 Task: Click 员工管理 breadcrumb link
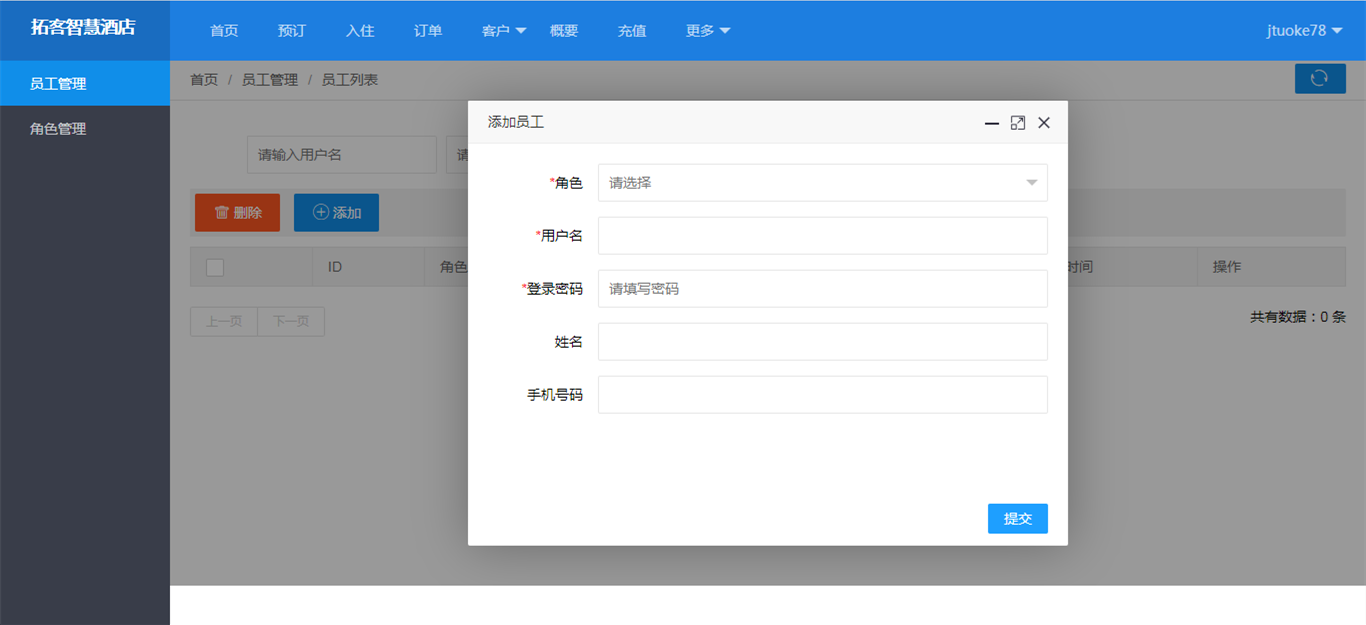(270, 80)
